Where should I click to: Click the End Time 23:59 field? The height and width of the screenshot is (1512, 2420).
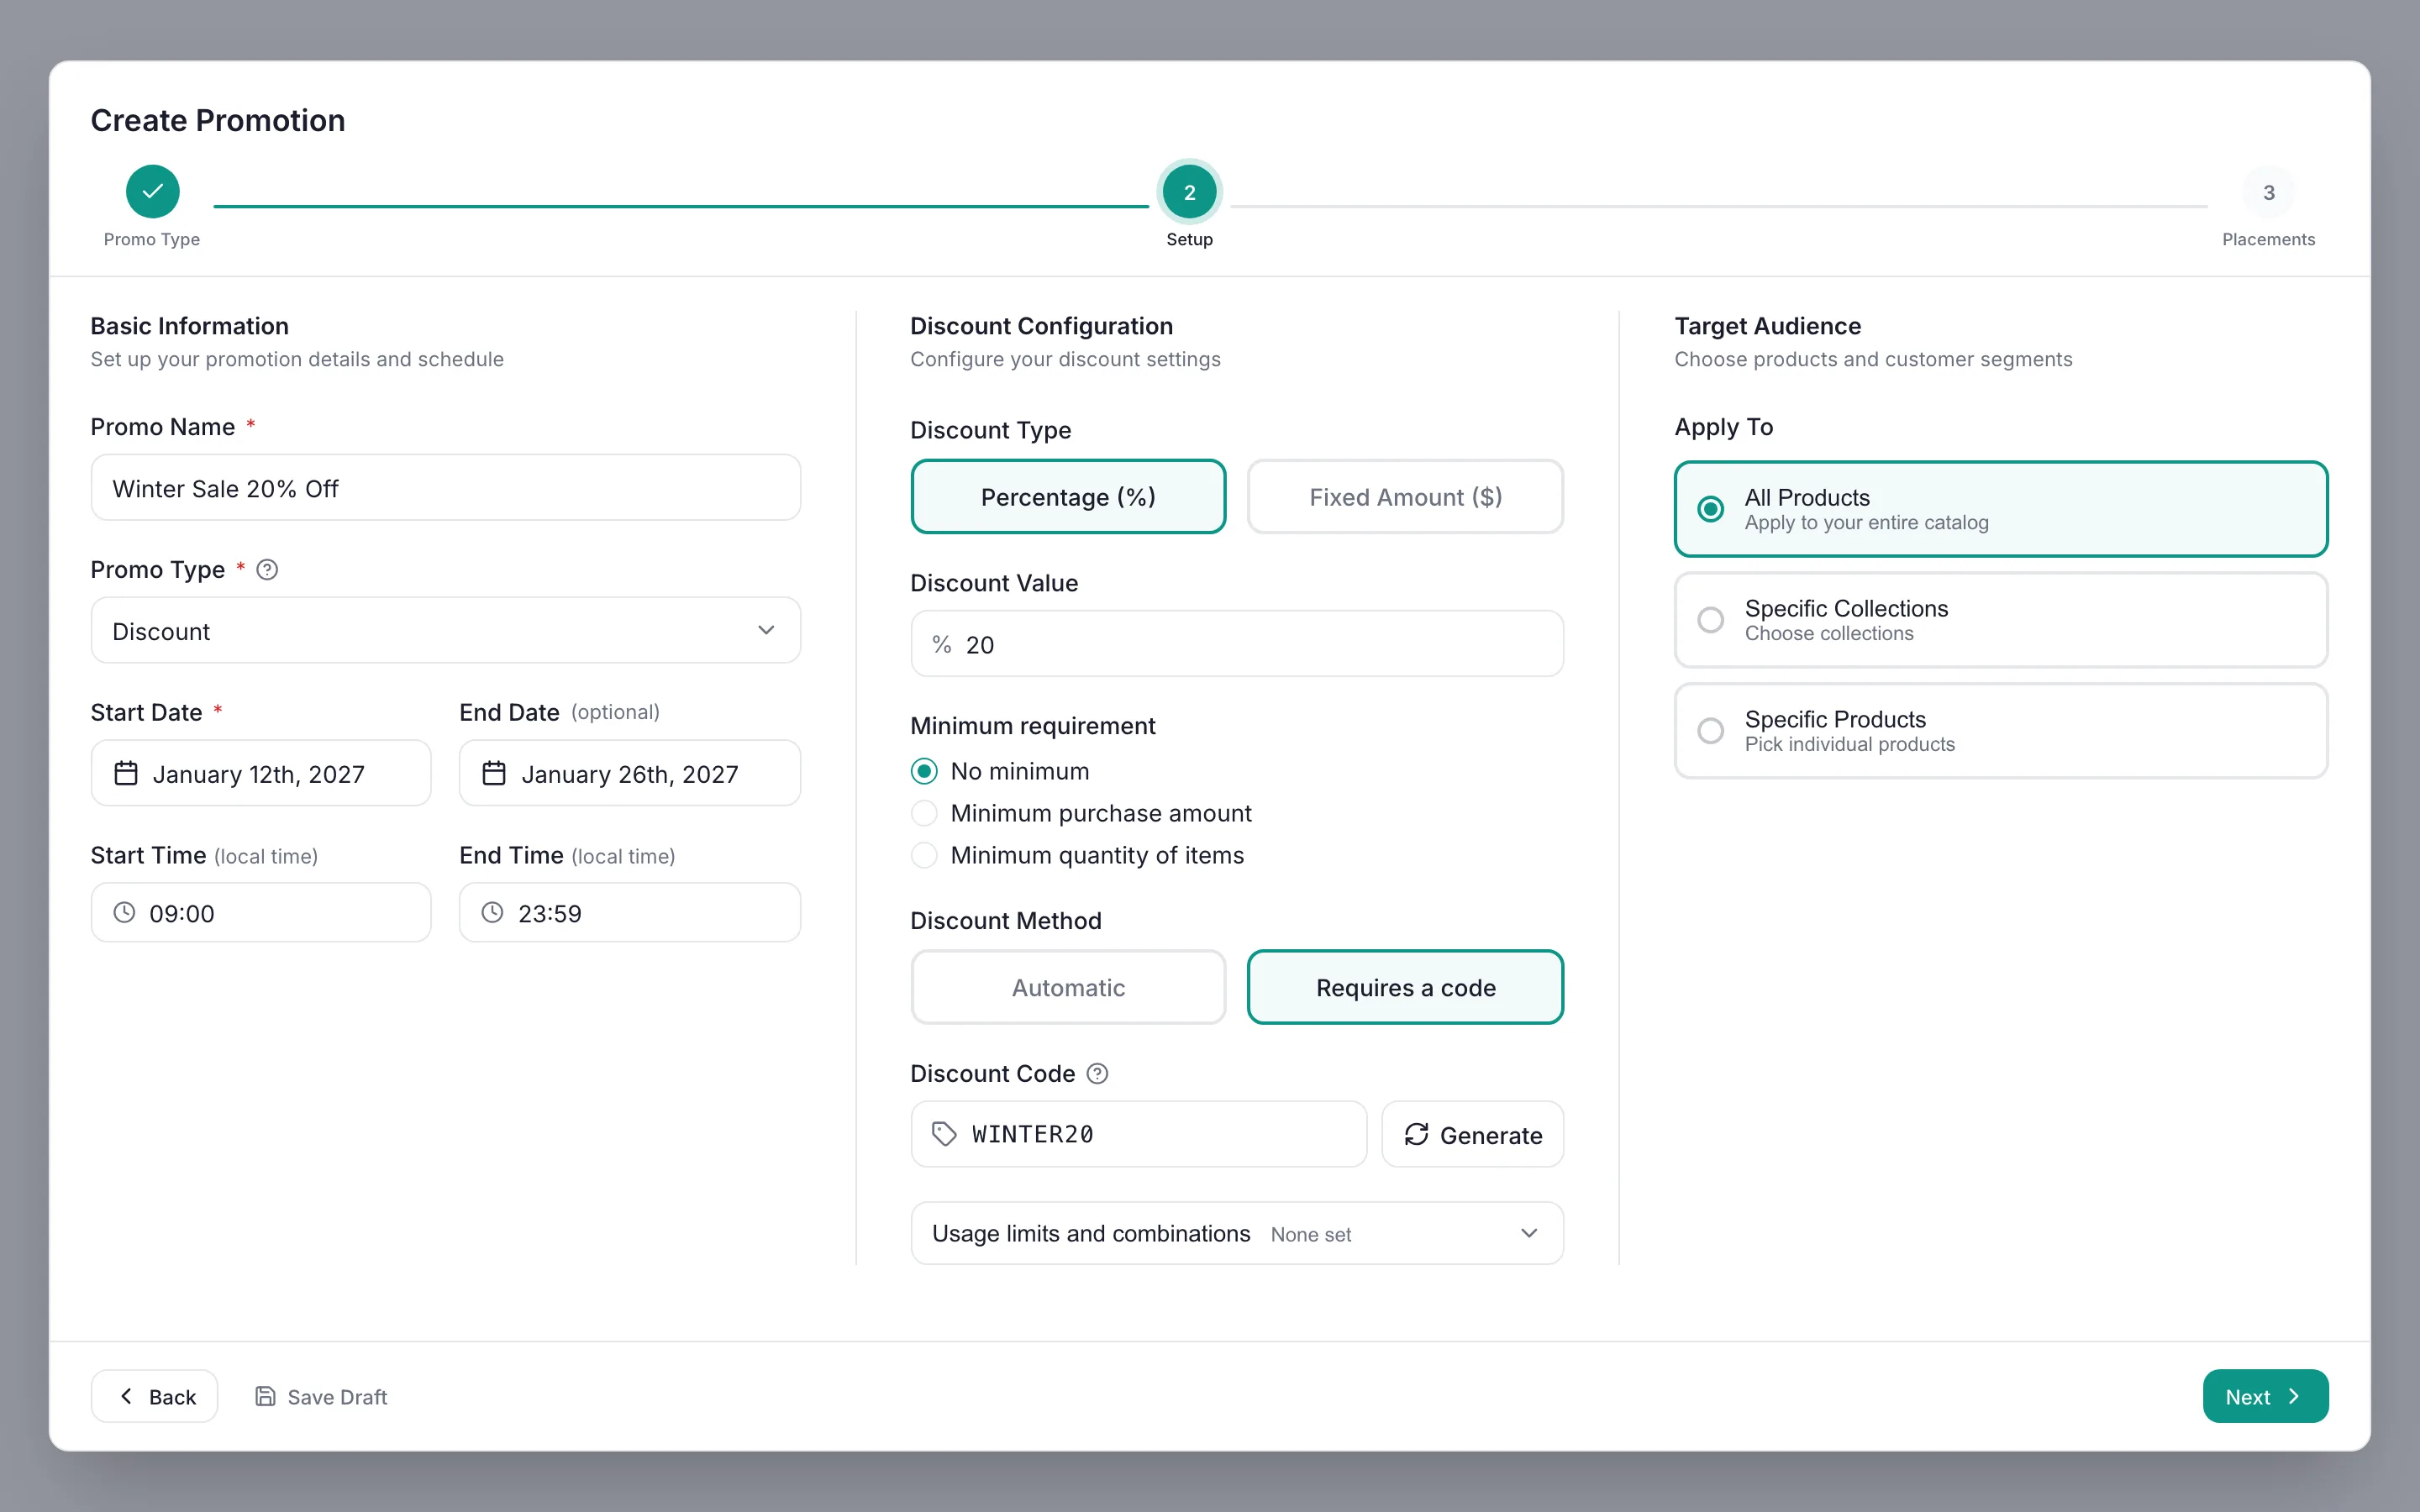tap(630, 912)
